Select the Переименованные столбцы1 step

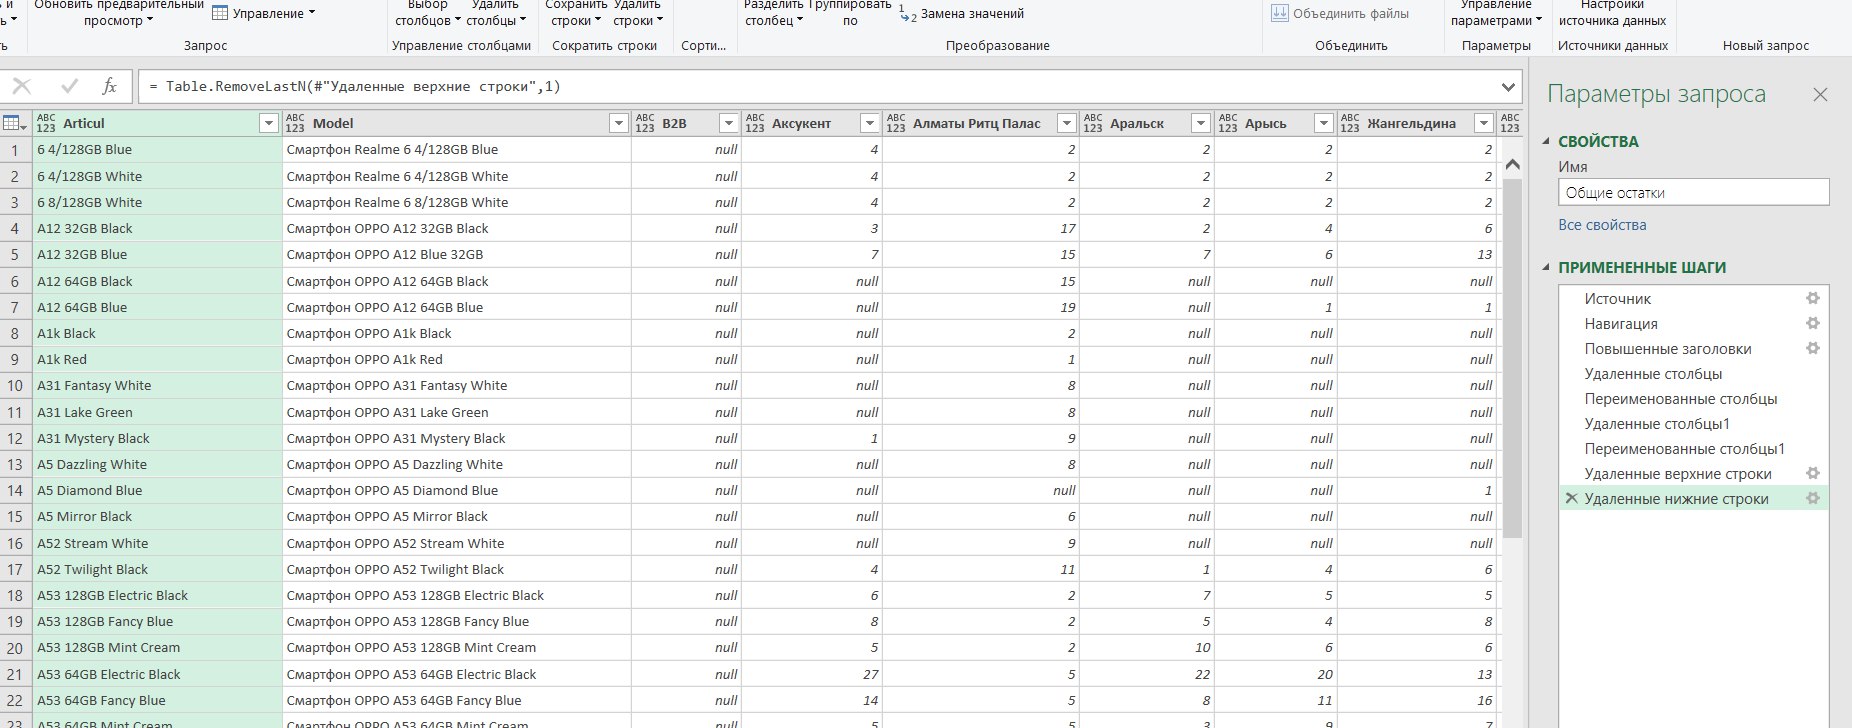coord(1684,448)
